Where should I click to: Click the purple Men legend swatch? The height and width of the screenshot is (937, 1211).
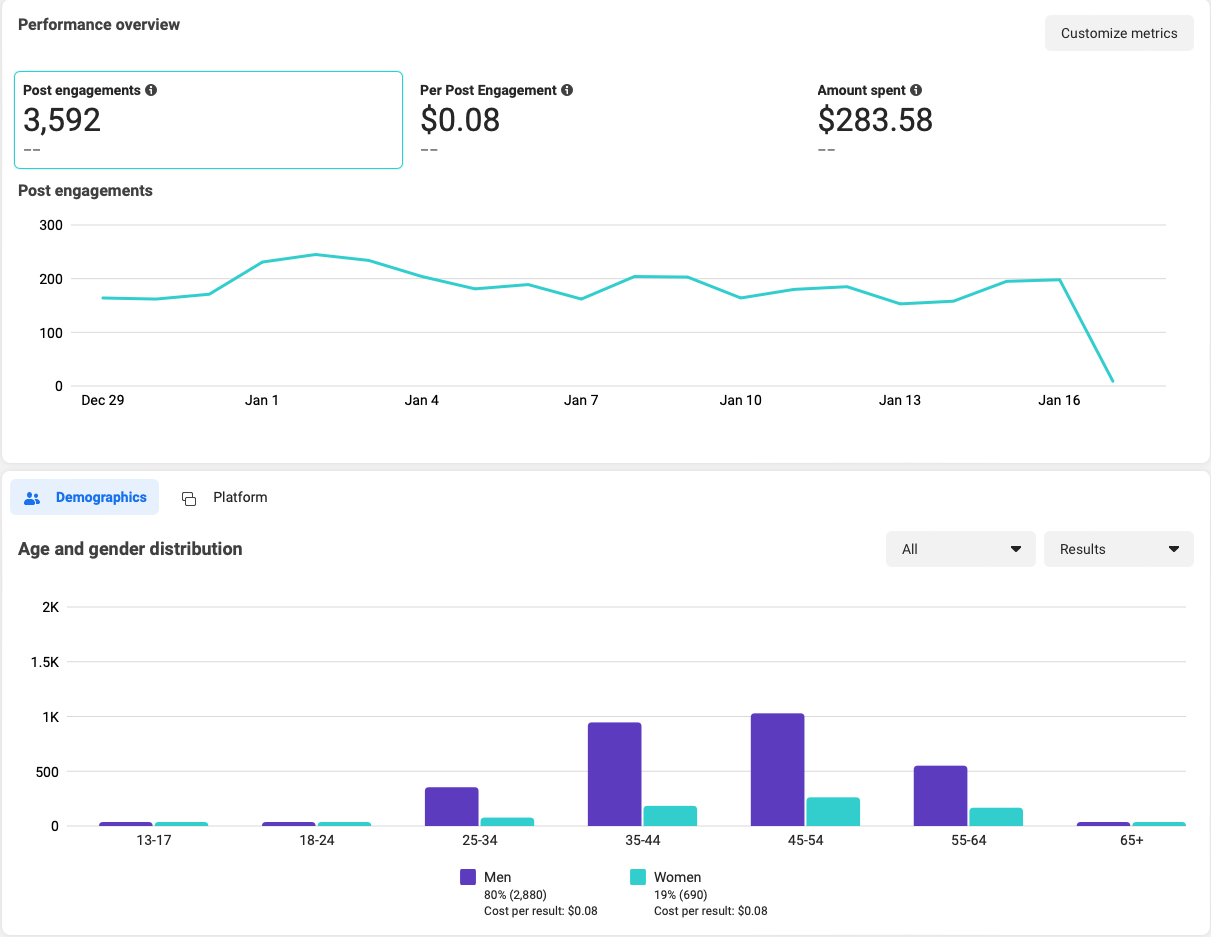468,877
